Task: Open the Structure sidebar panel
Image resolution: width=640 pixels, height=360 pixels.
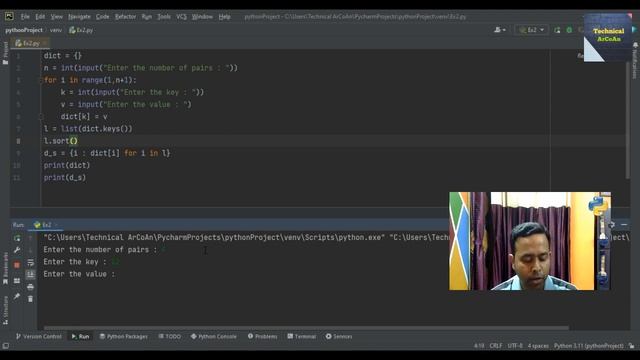Action: click(5, 310)
